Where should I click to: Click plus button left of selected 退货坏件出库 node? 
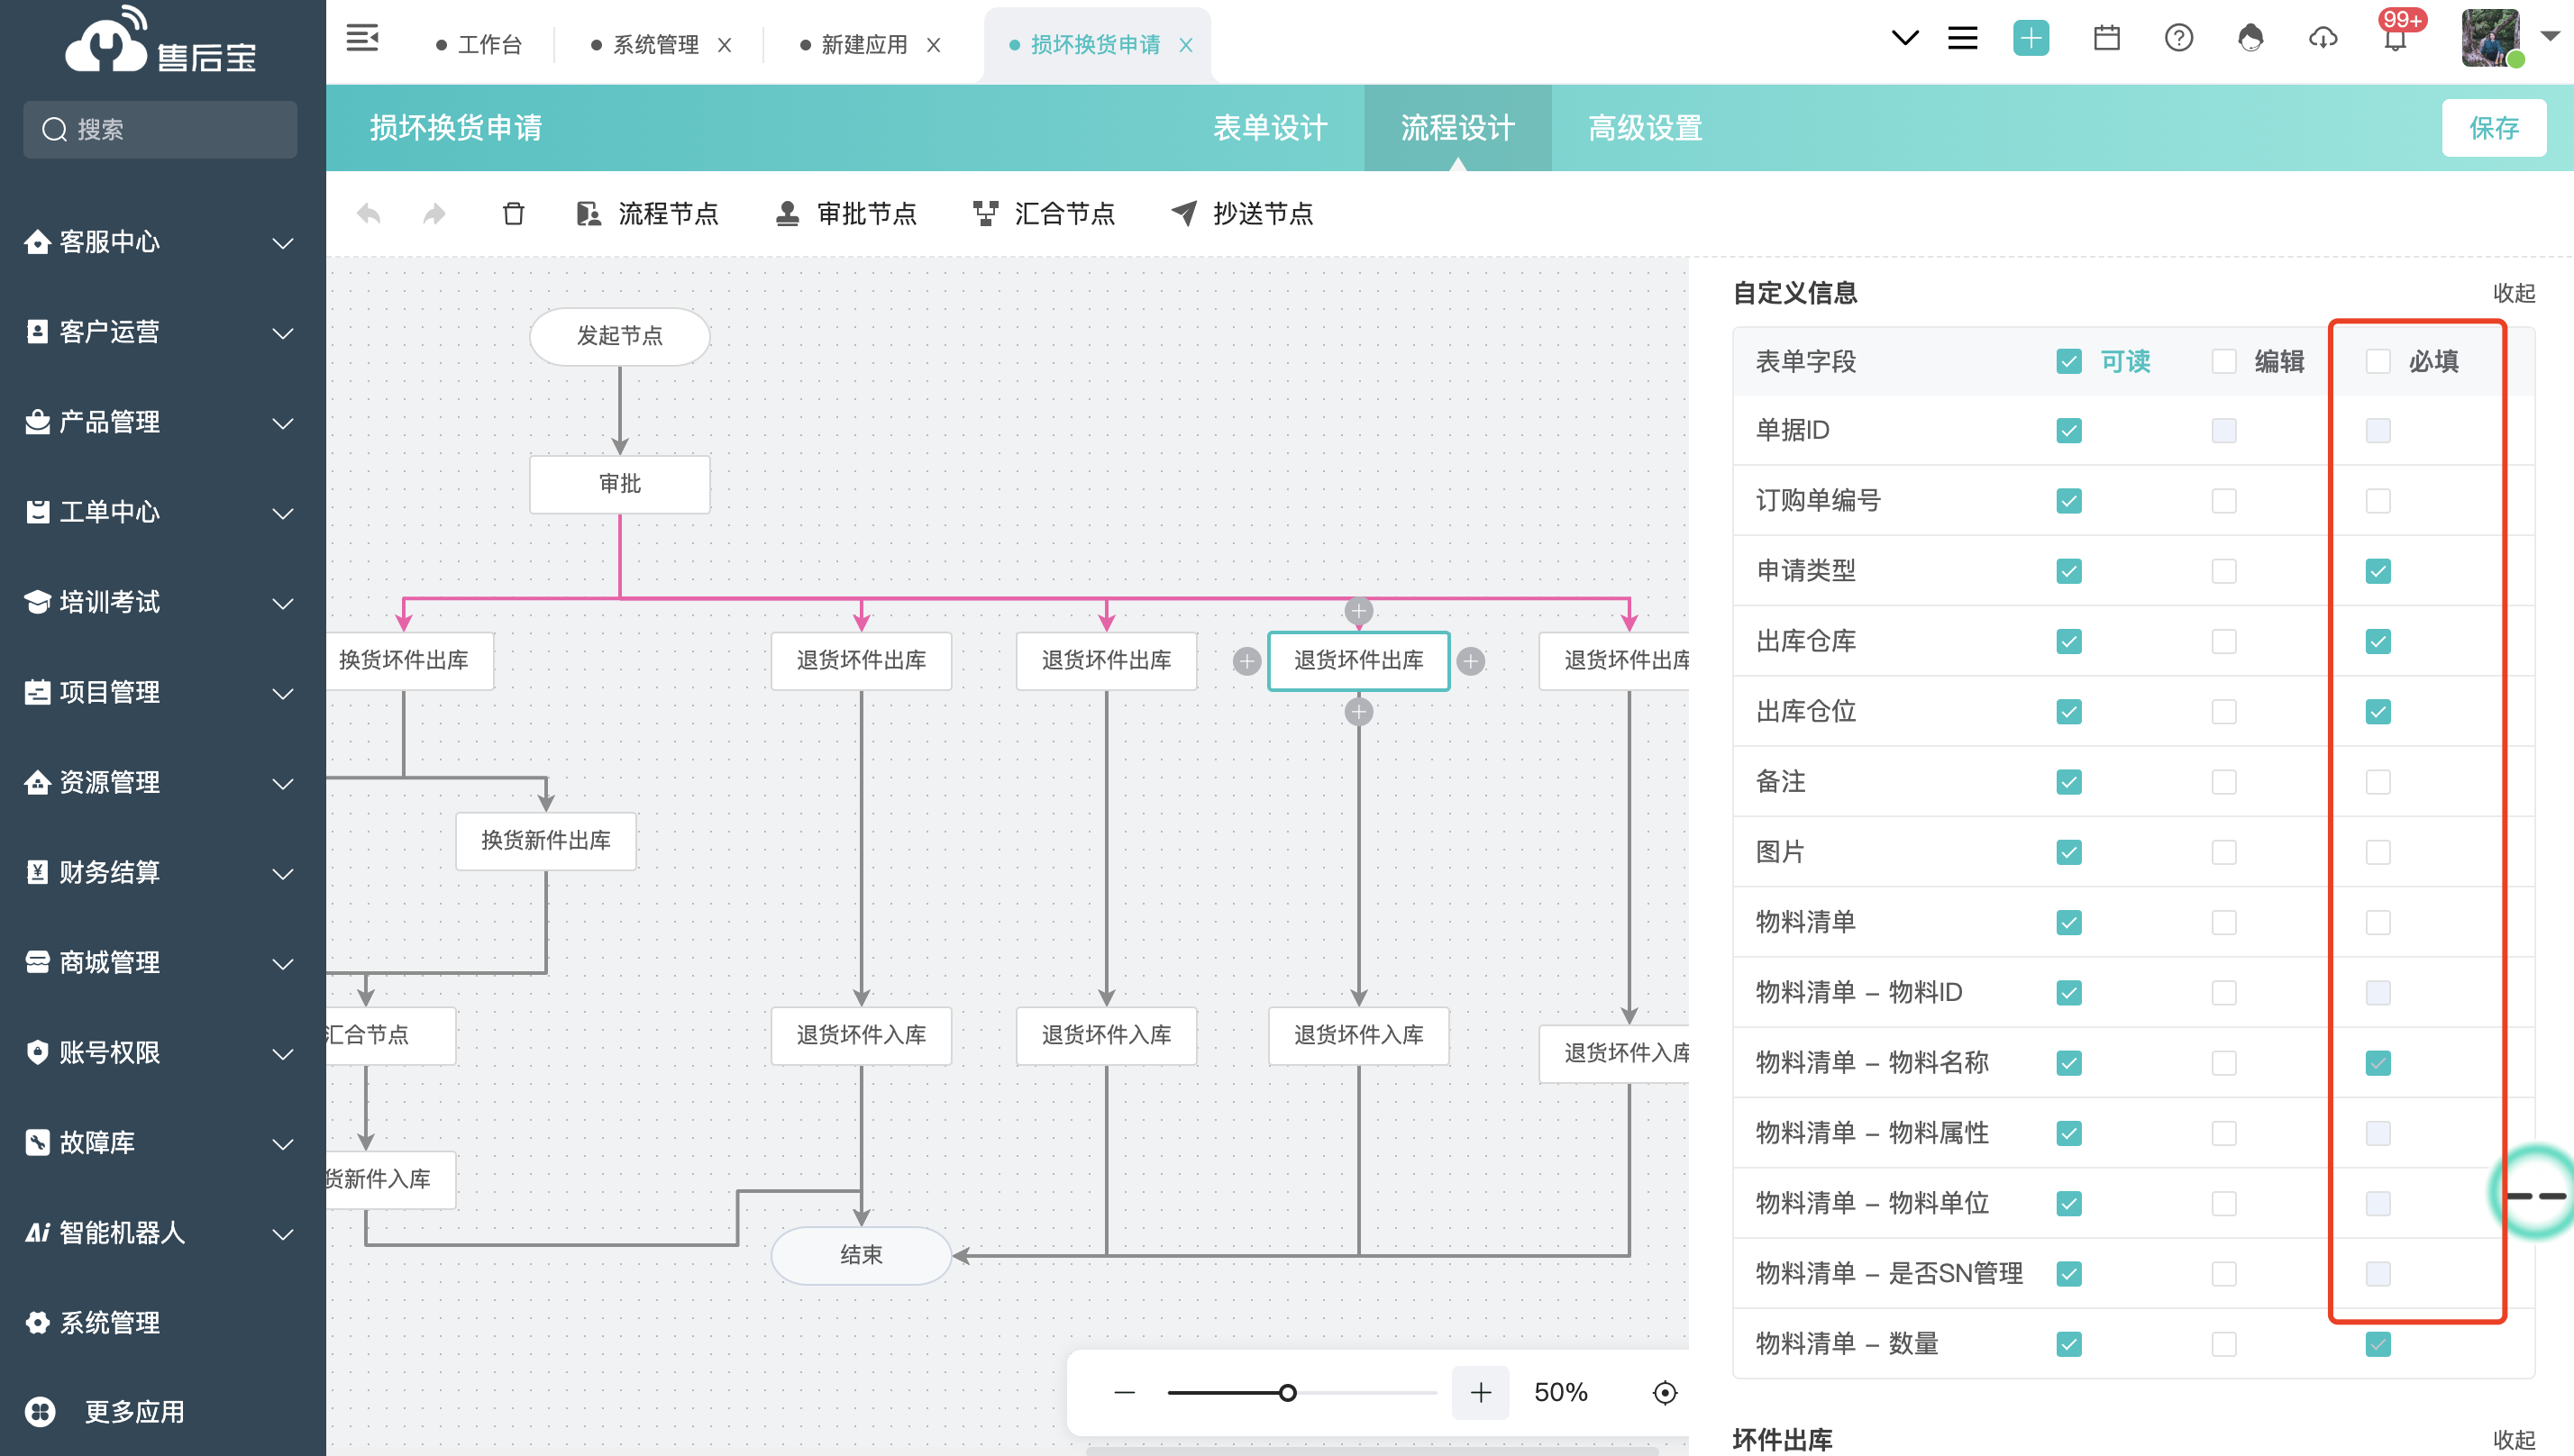(1246, 661)
